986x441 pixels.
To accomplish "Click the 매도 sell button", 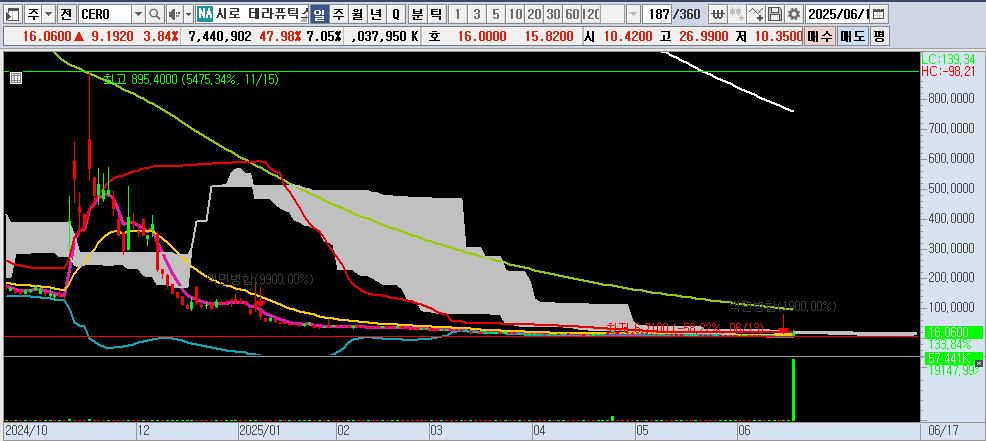I will pyautogui.click(x=853, y=36).
